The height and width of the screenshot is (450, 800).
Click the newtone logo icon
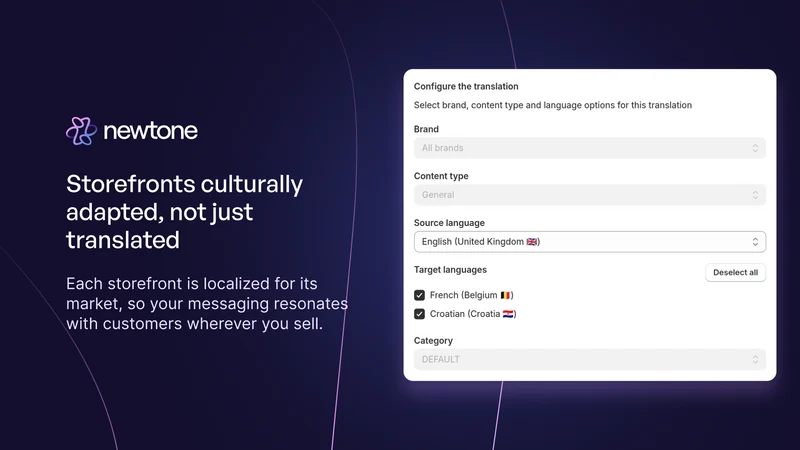[81, 131]
